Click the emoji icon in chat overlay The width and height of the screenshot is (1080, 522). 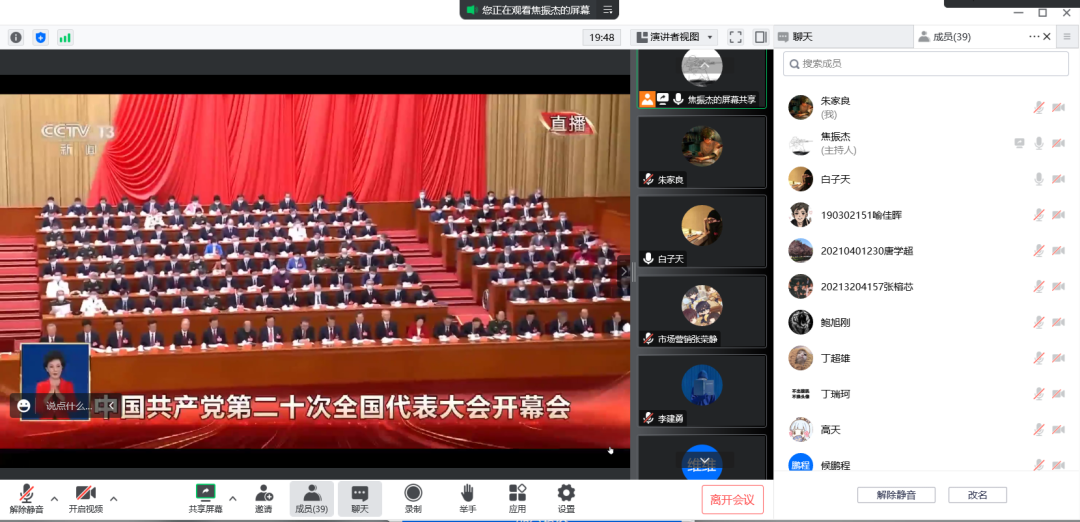[x=24, y=406]
